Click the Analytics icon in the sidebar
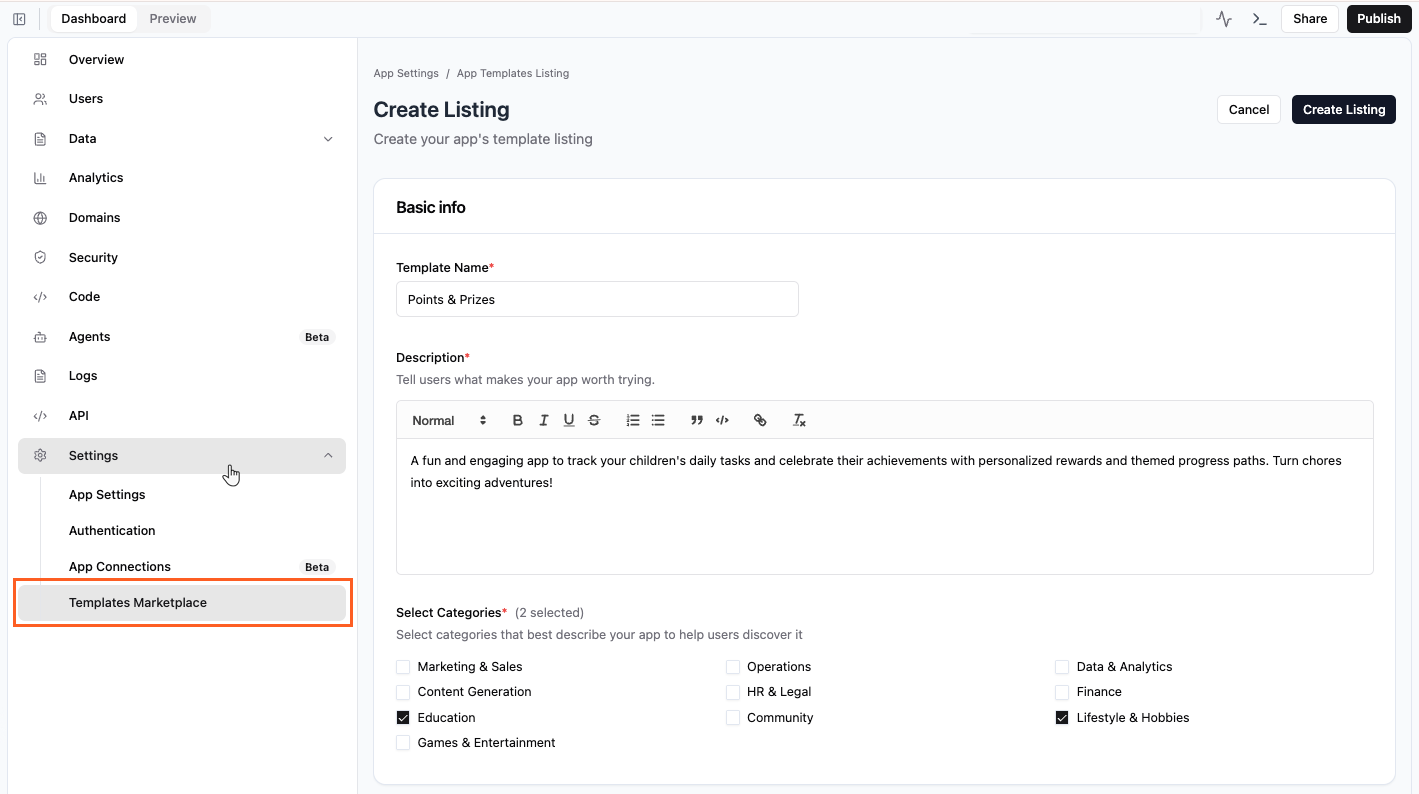The image size is (1419, 794). 40,177
